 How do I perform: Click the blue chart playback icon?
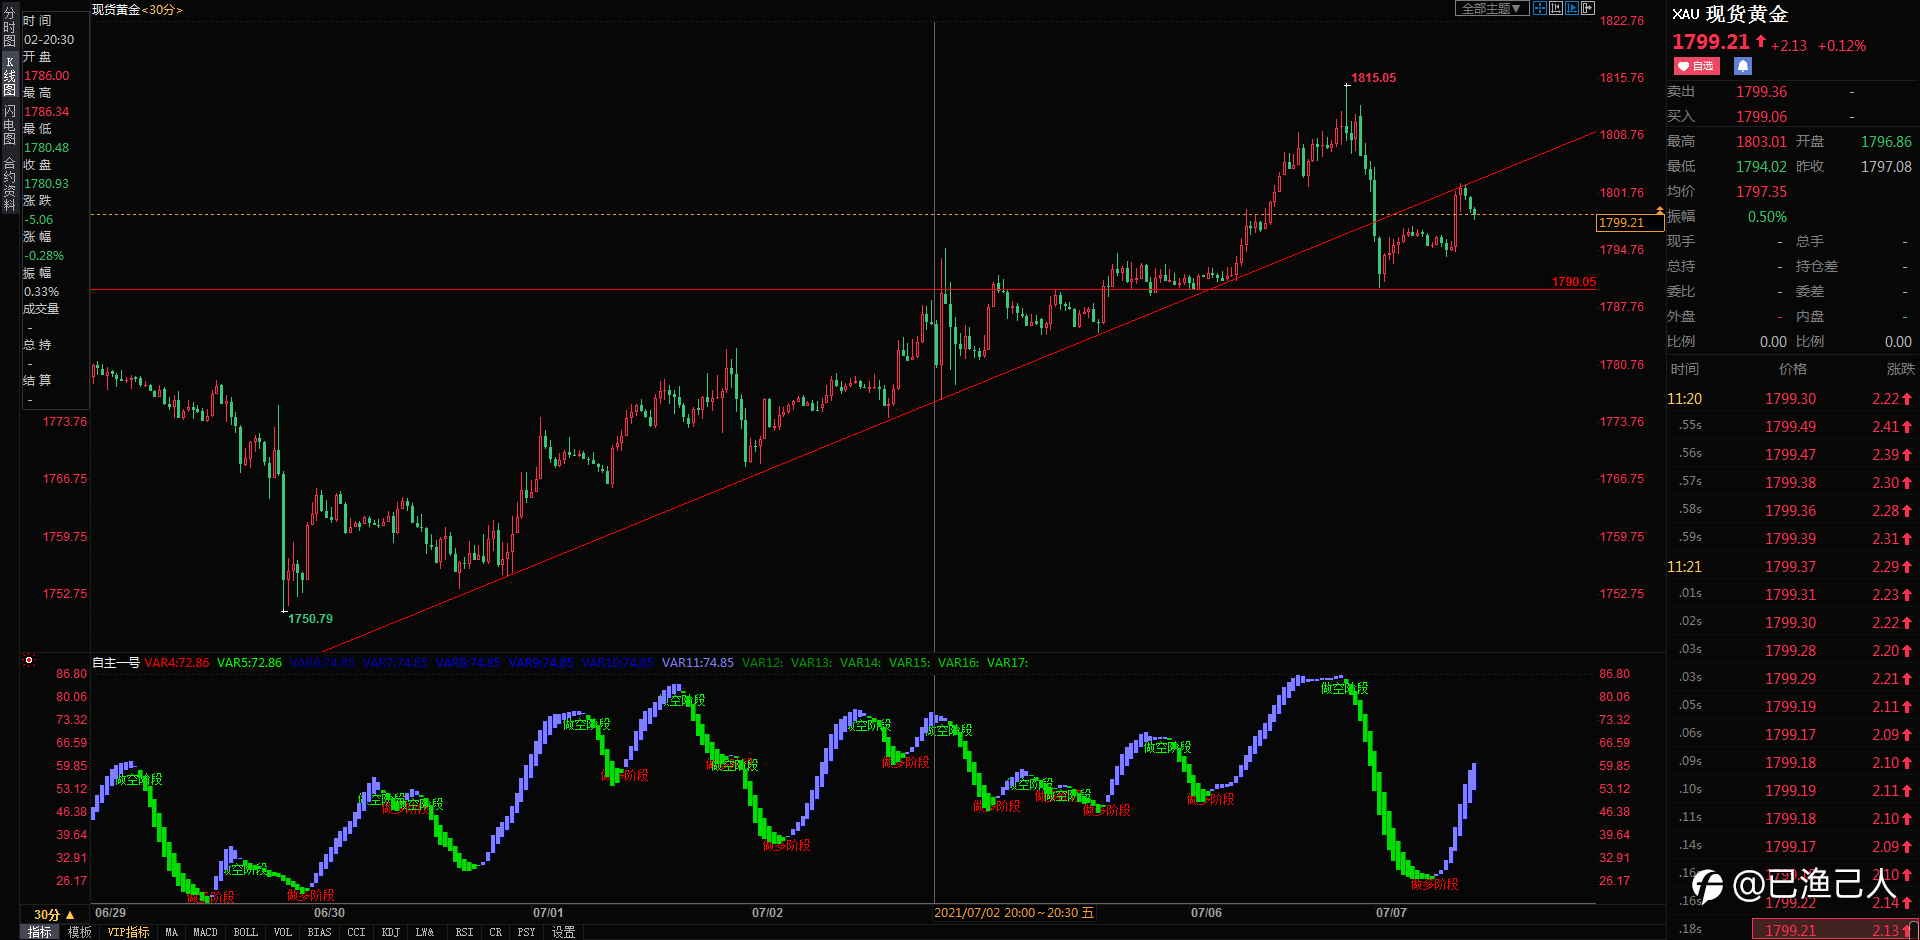pyautogui.click(x=1572, y=8)
